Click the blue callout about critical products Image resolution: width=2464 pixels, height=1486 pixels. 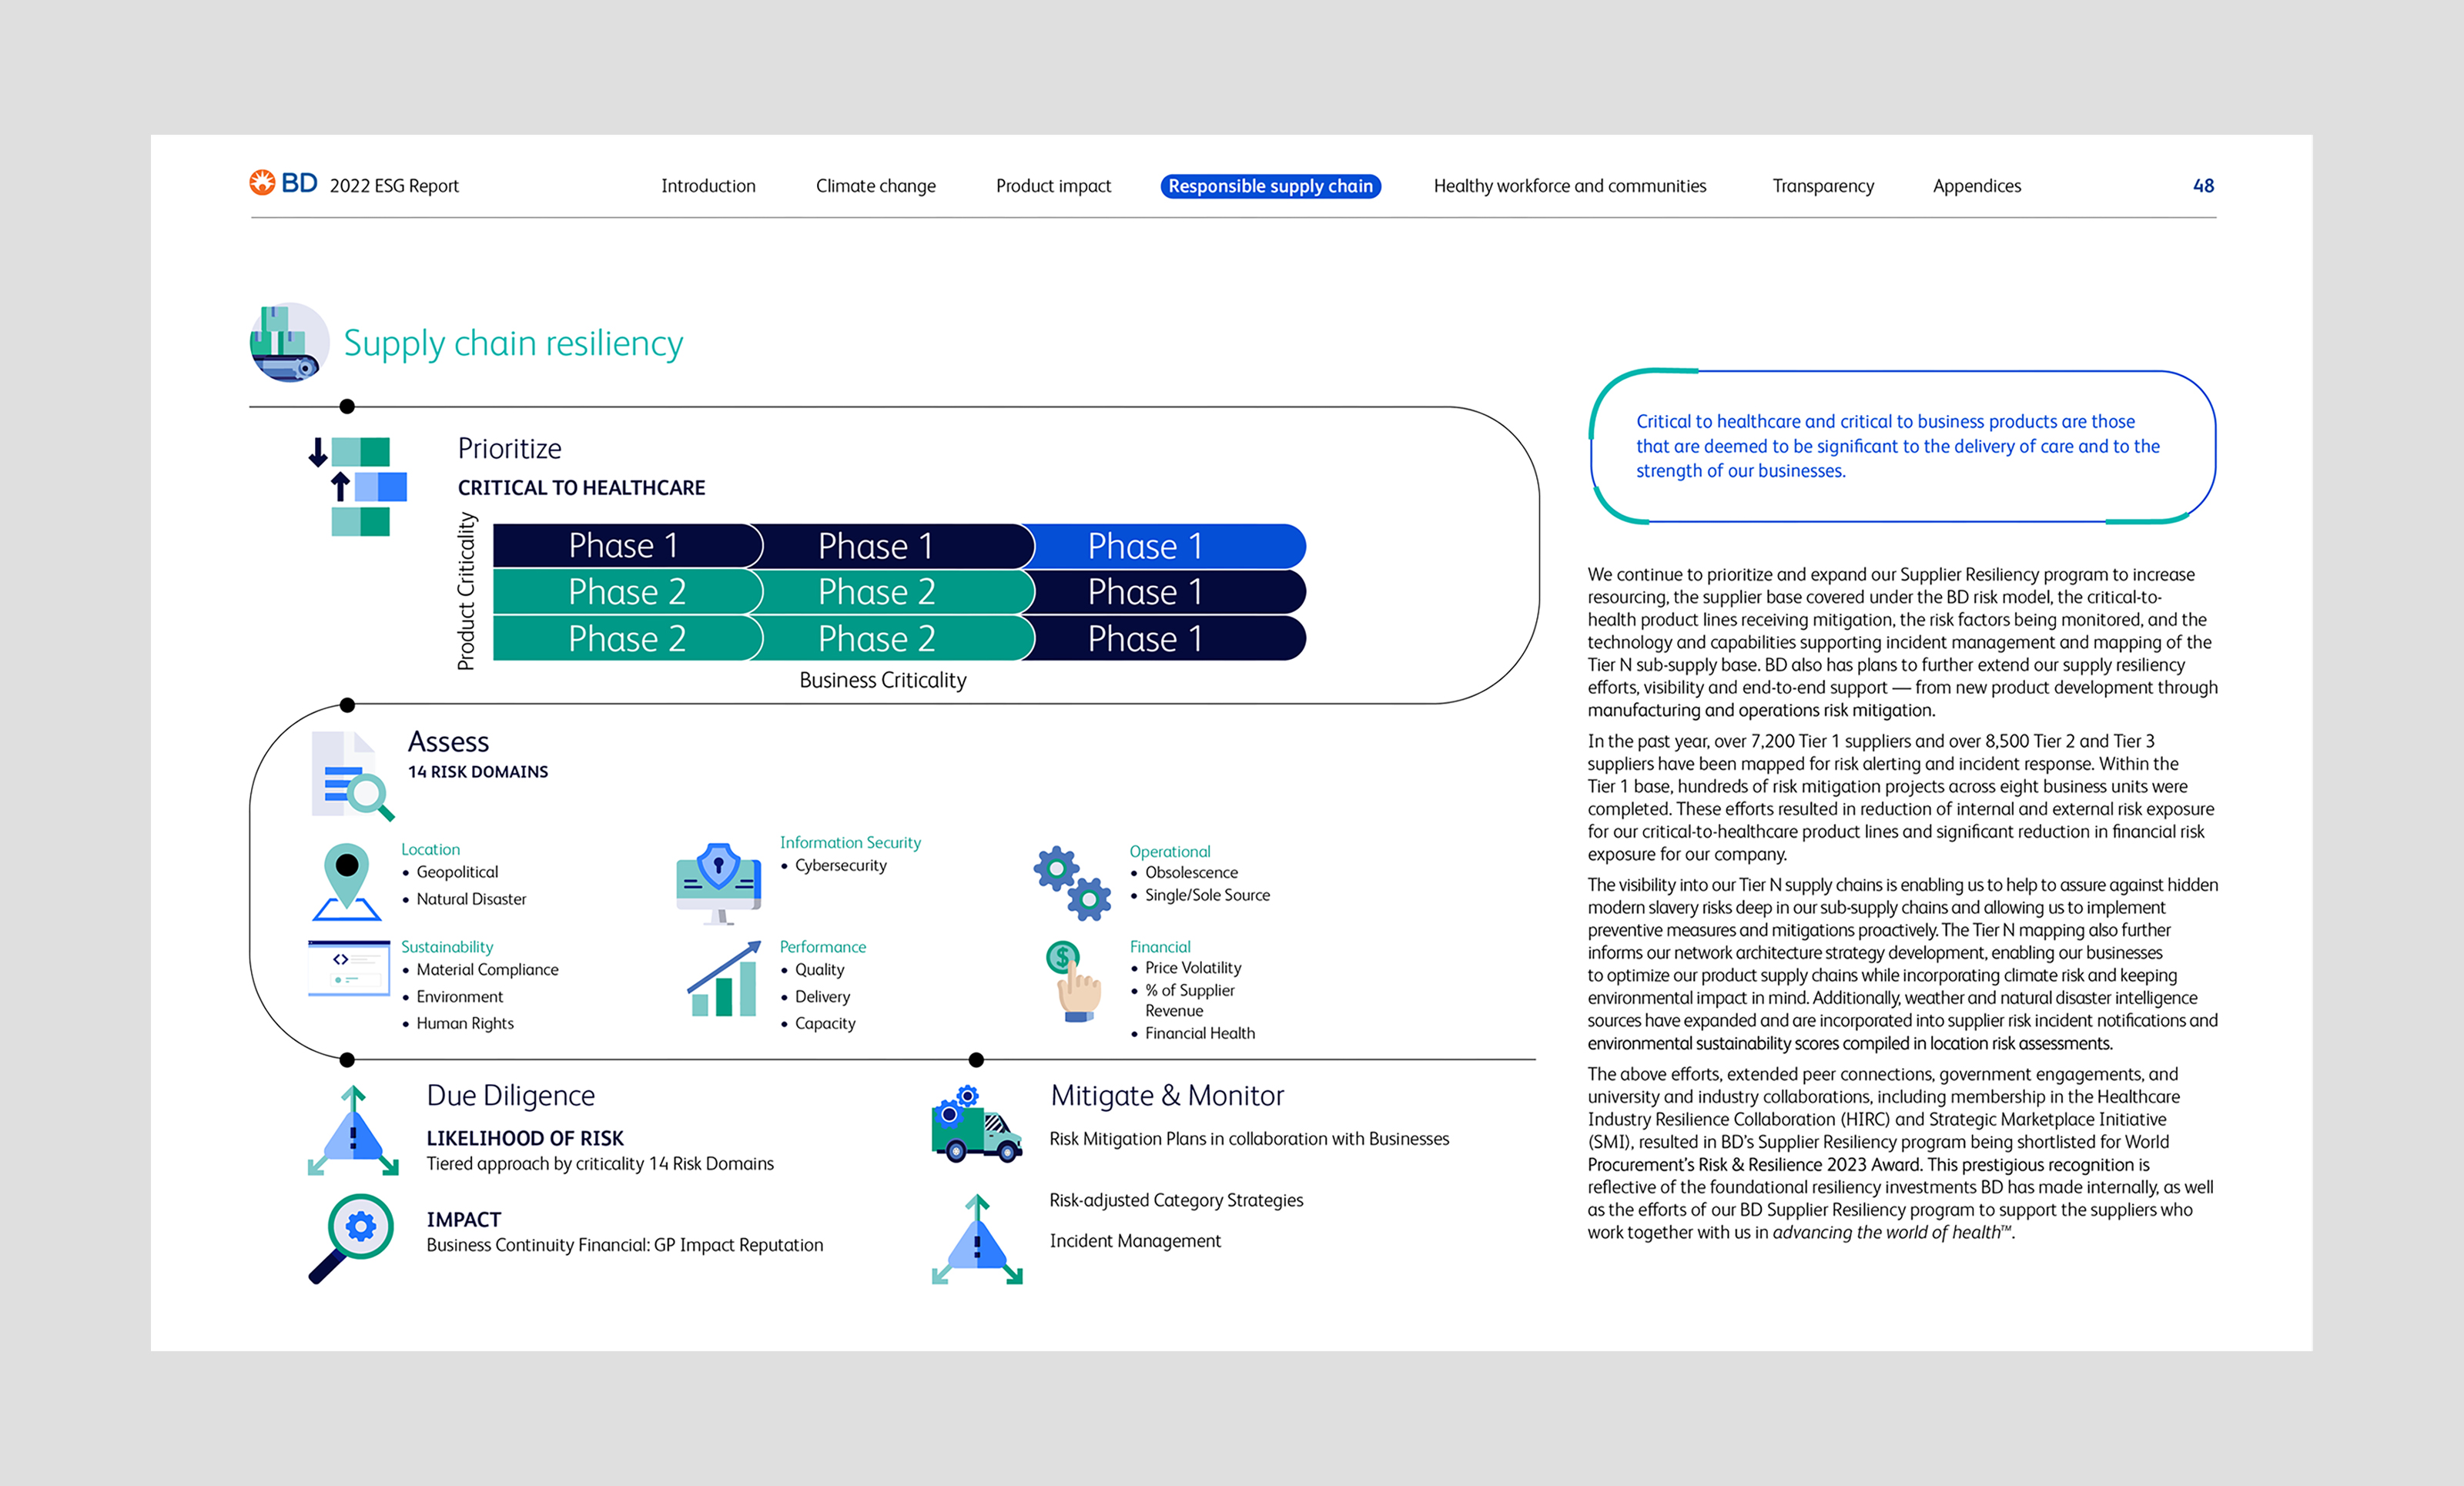(1902, 446)
